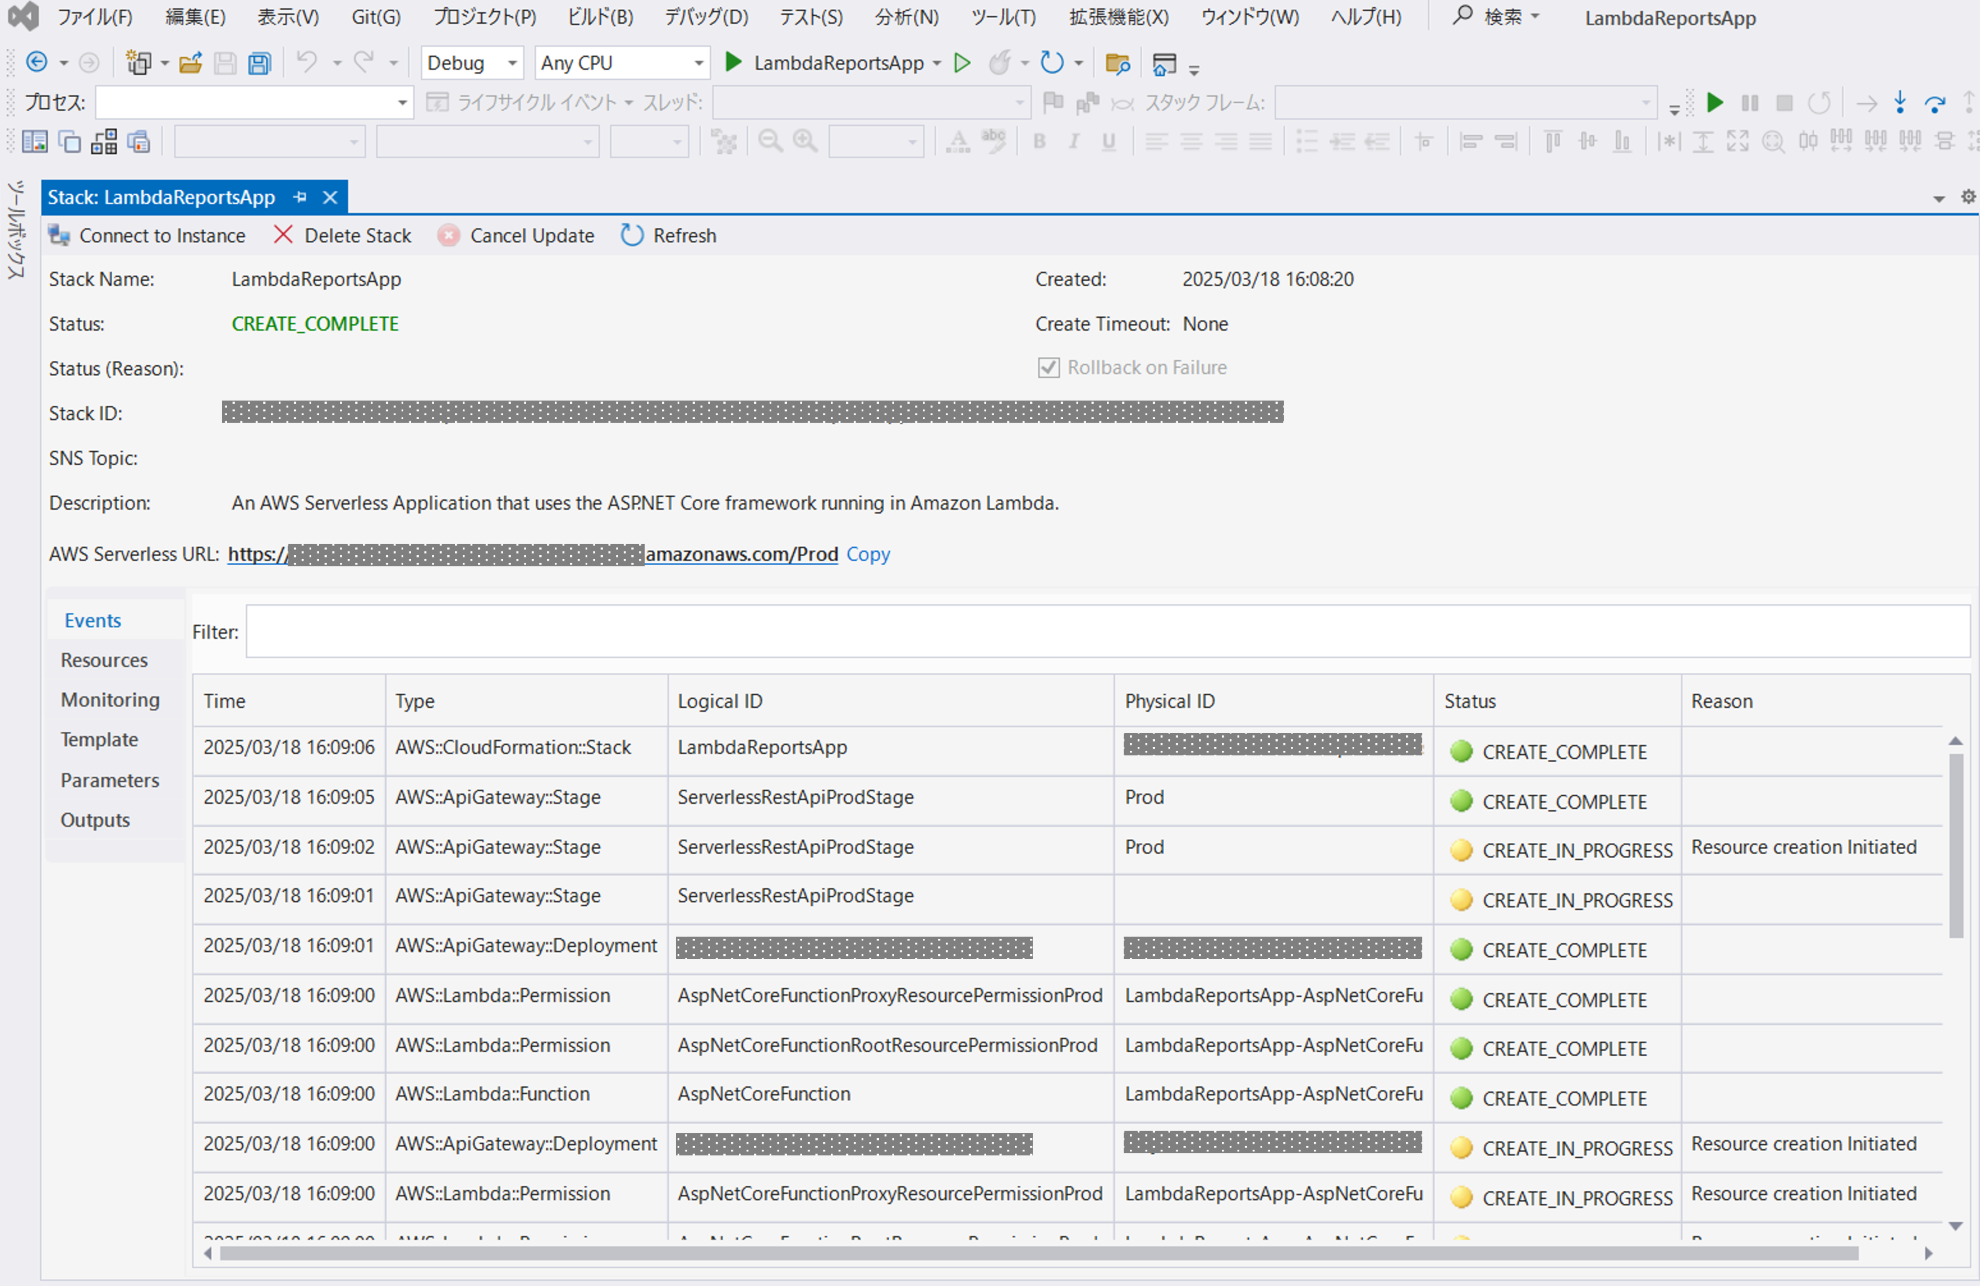Click the pause icon in the debug toolbar
Screen dimensions: 1980x1286
(x=1750, y=102)
